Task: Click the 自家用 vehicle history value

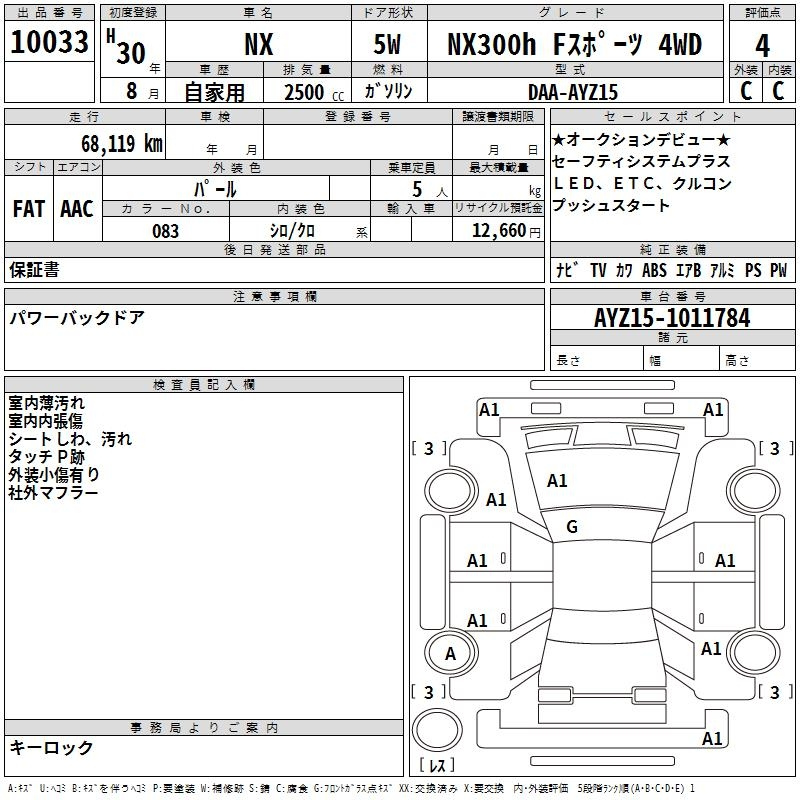Action: [x=214, y=92]
